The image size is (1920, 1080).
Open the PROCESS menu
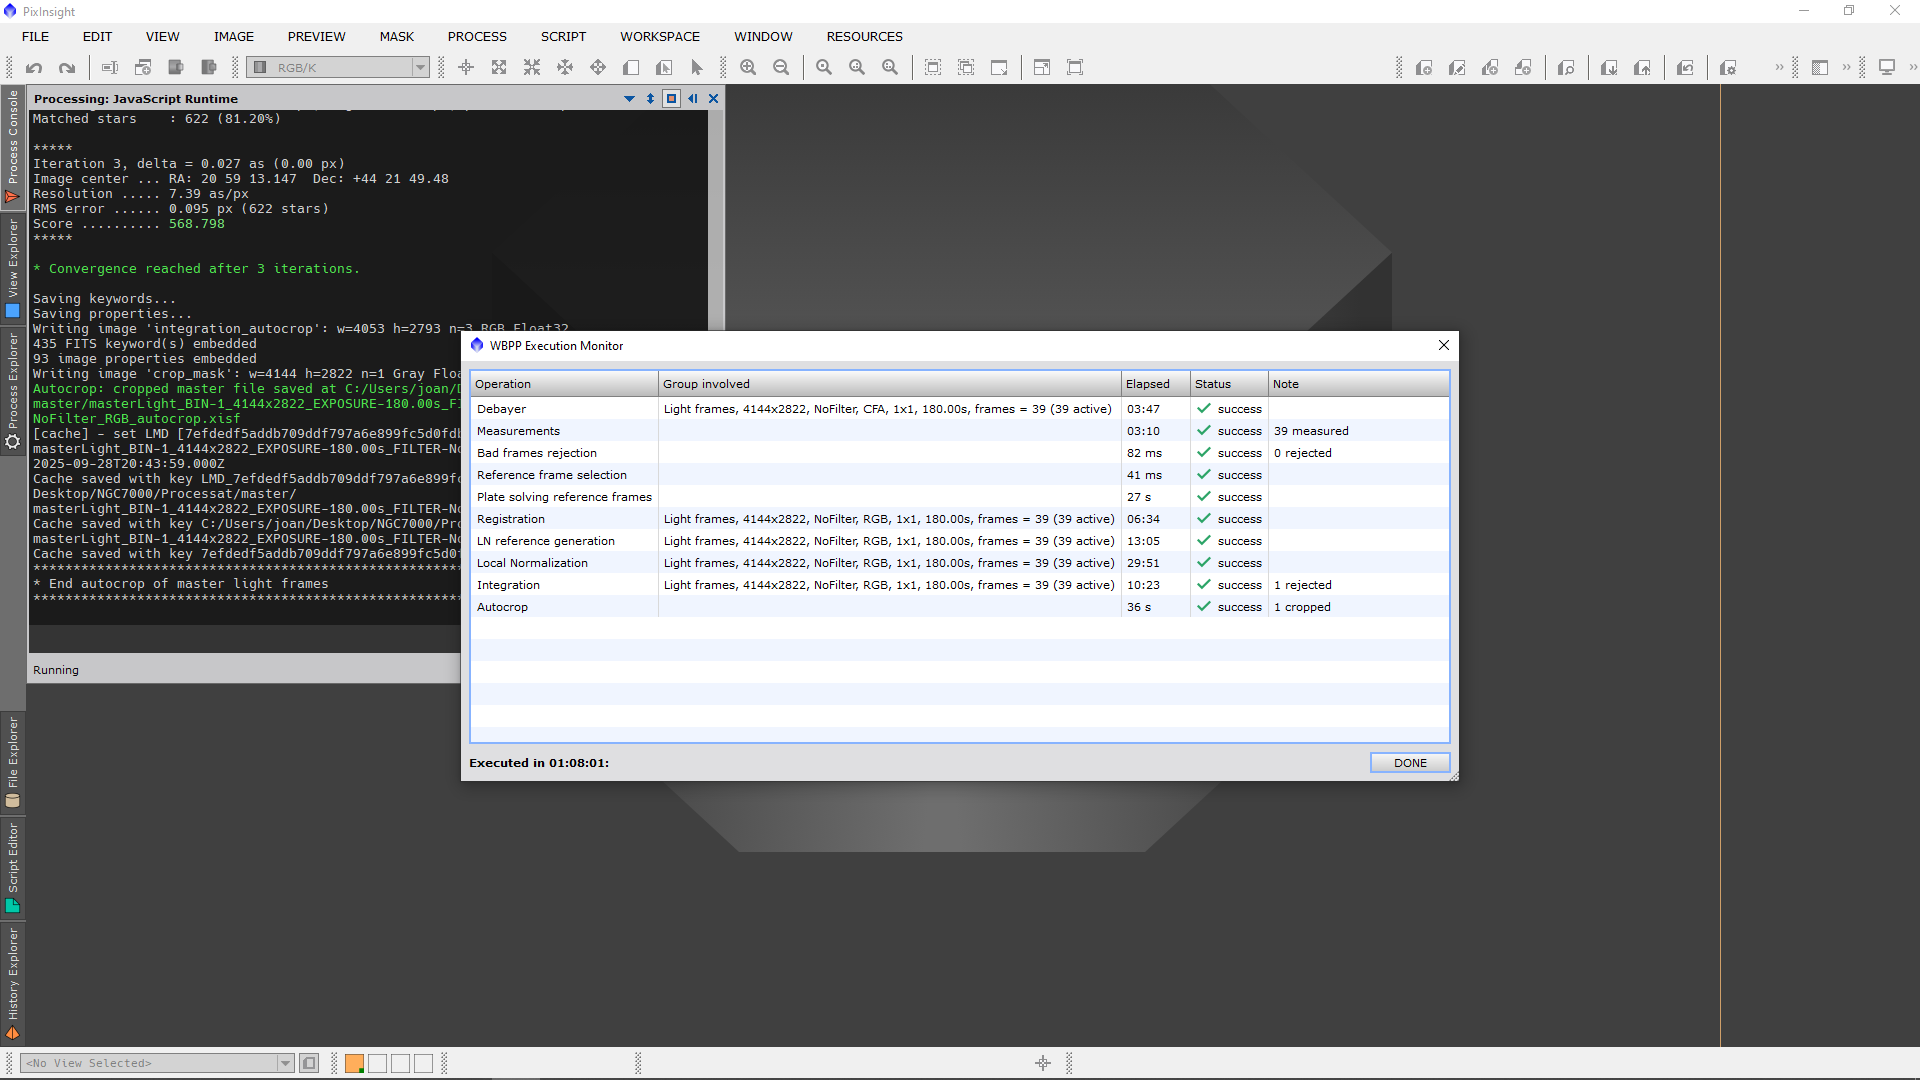(477, 37)
